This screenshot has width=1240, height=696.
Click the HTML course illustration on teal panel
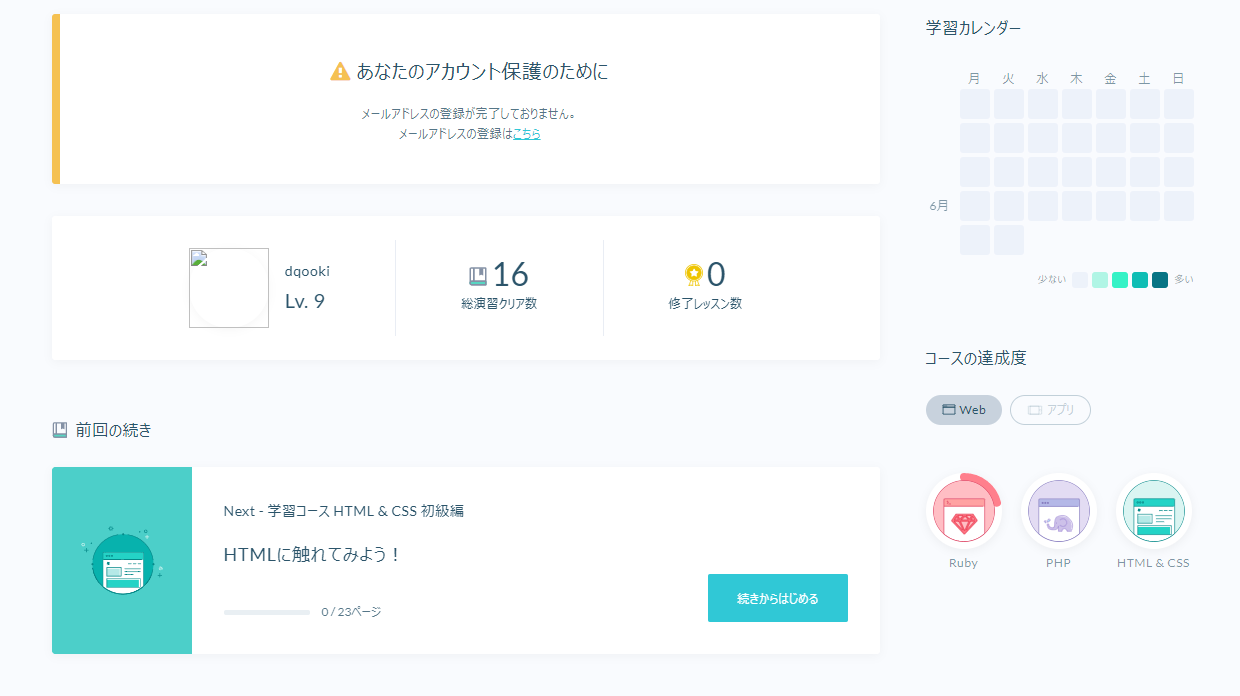(122, 560)
